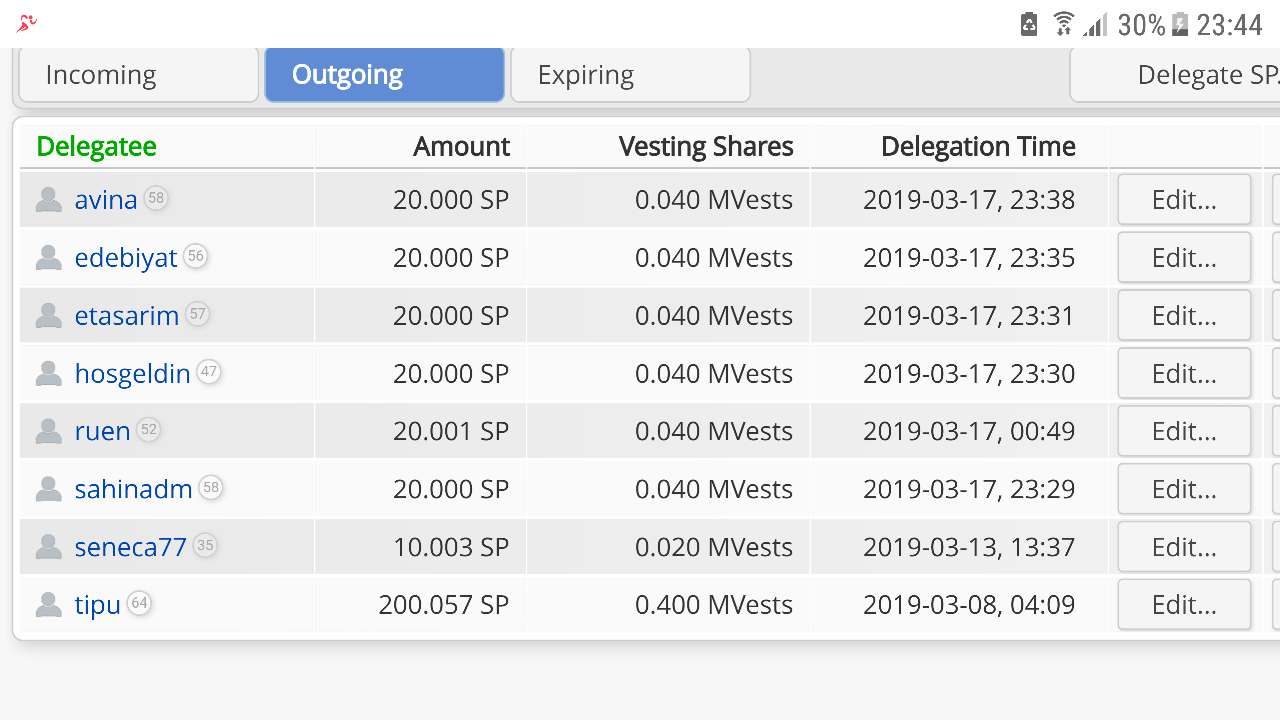Switch to the Incoming tab

pyautogui.click(x=138, y=75)
